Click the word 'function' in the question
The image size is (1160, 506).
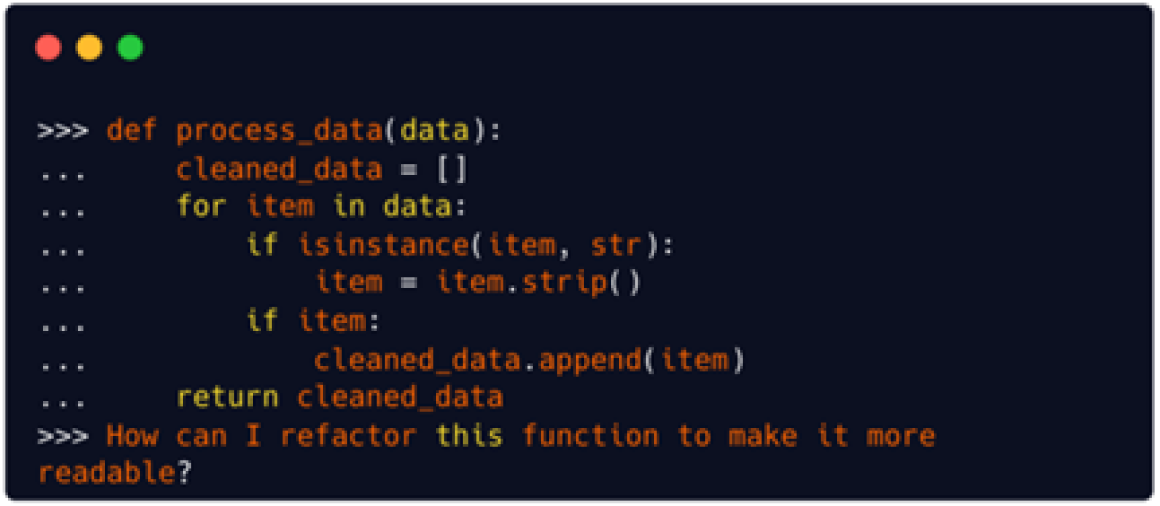590,436
